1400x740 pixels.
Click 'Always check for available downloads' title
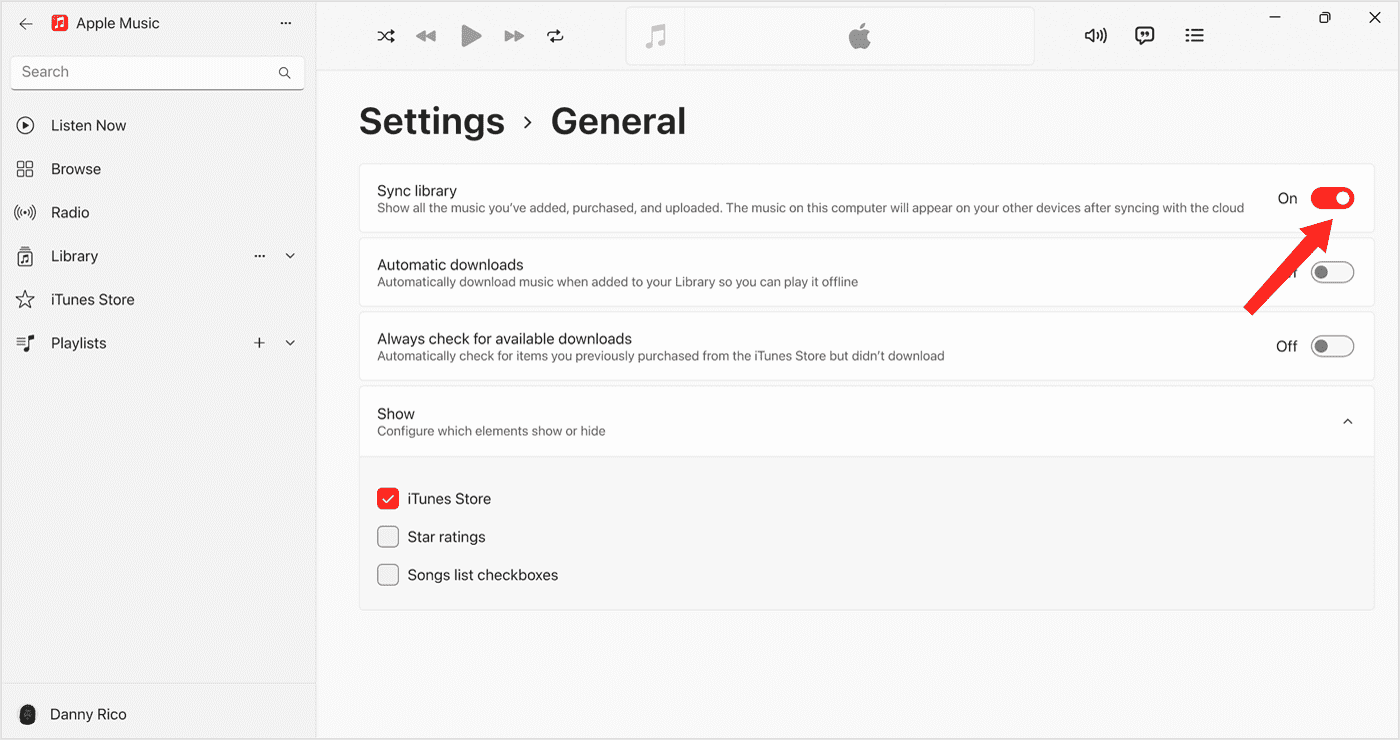[504, 339]
